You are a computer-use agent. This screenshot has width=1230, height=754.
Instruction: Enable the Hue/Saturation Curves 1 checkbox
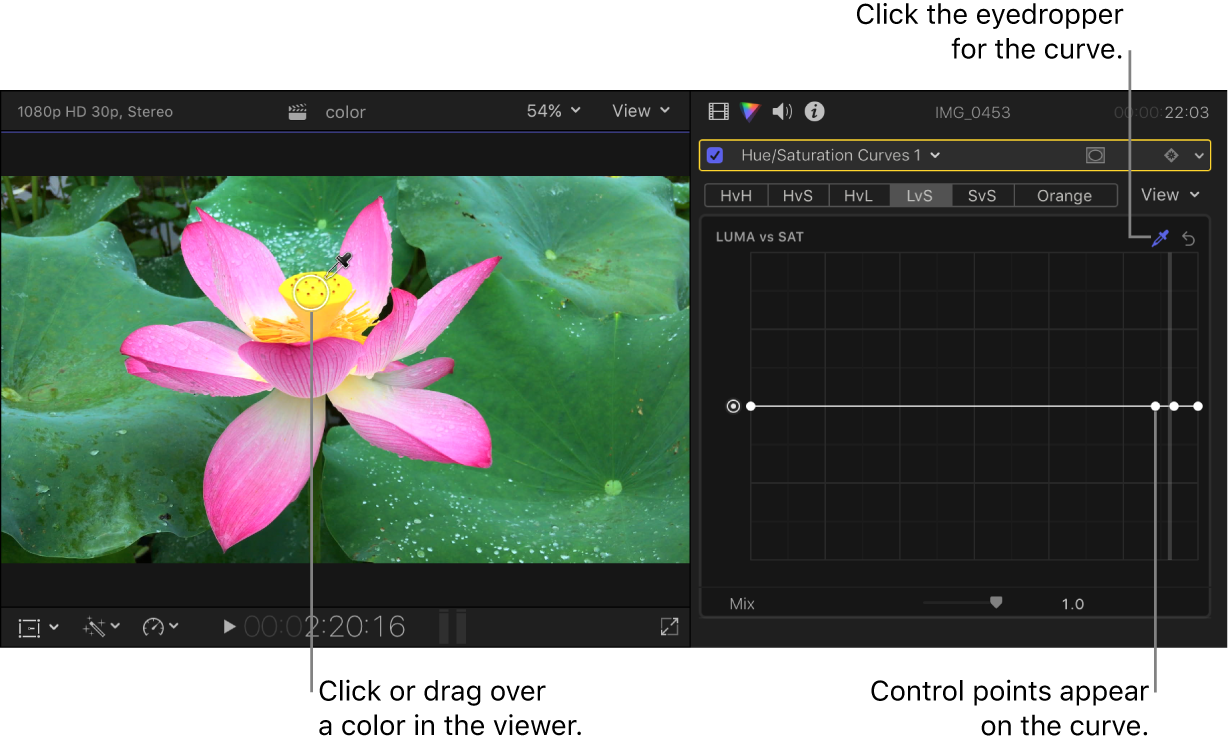click(x=714, y=155)
